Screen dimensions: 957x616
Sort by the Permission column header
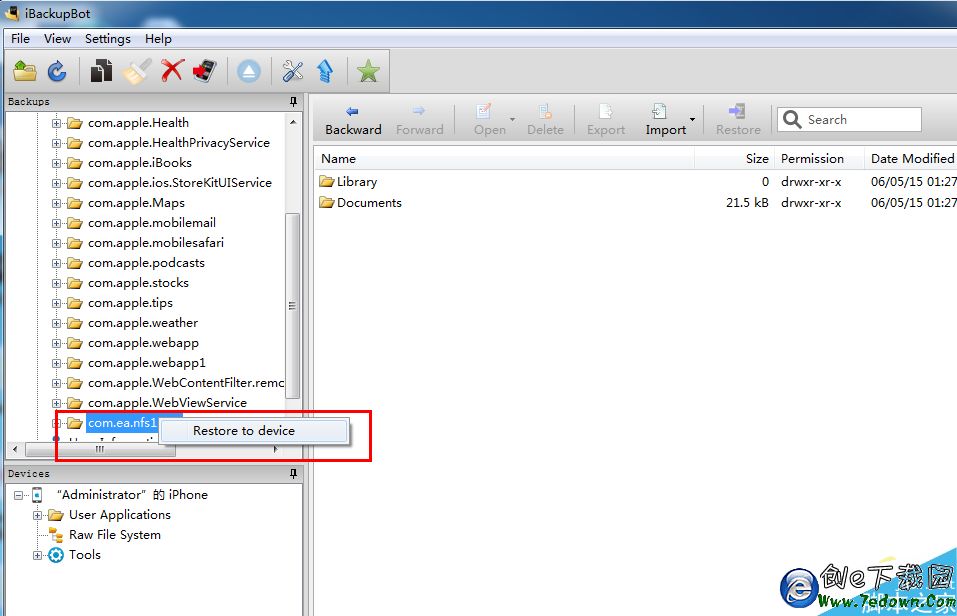pyautogui.click(x=818, y=159)
